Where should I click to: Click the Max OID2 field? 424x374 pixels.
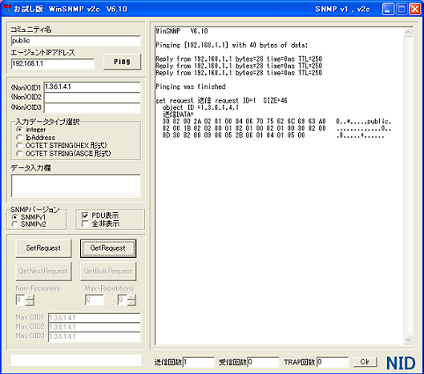click(x=94, y=327)
